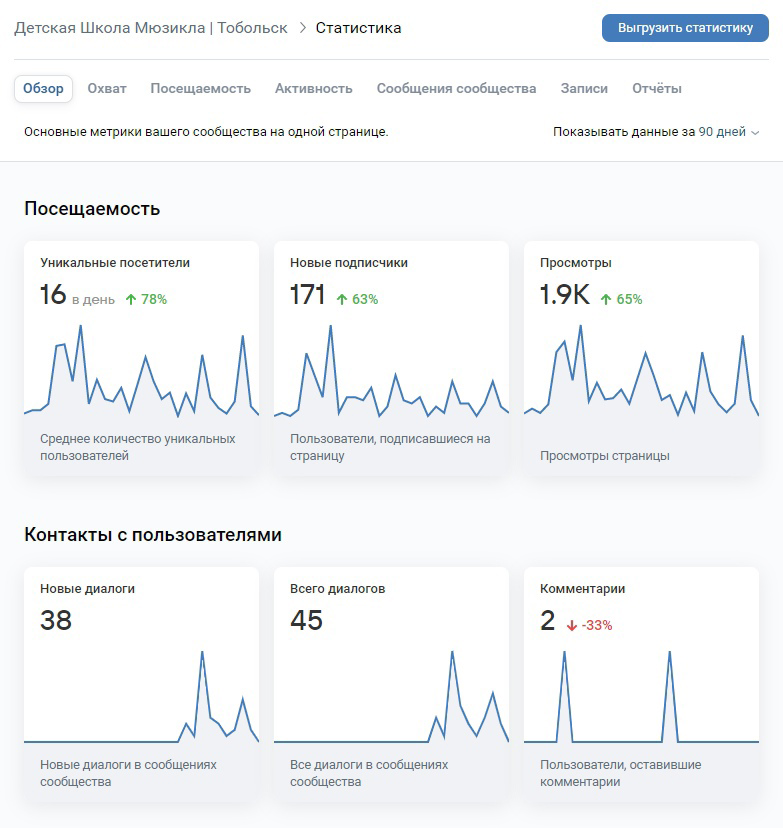This screenshot has height=828, width=783.
Task: Open the Записи tab
Action: (584, 88)
